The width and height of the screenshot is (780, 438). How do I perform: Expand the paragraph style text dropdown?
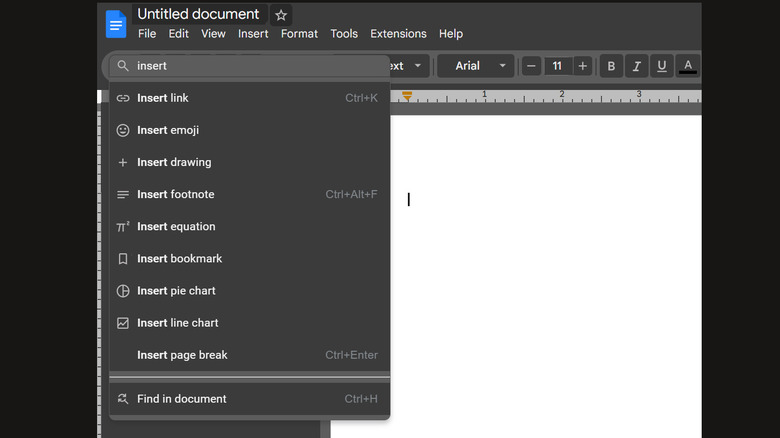408,66
